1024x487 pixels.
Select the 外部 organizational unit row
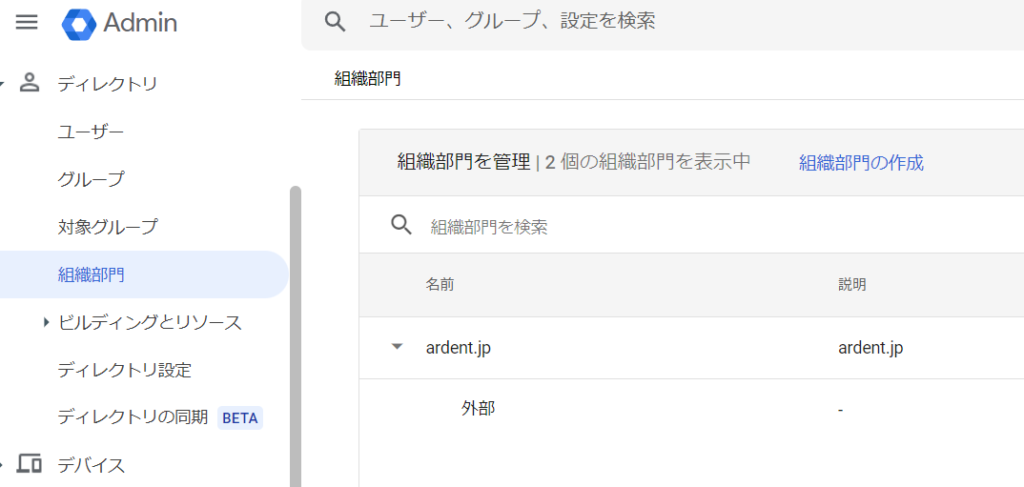tap(478, 408)
